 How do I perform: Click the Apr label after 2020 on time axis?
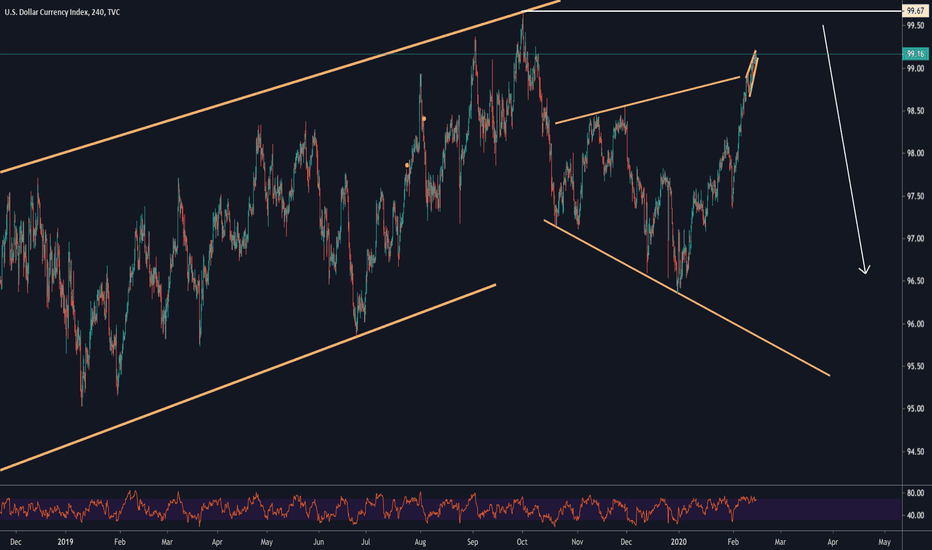[x=832, y=542]
